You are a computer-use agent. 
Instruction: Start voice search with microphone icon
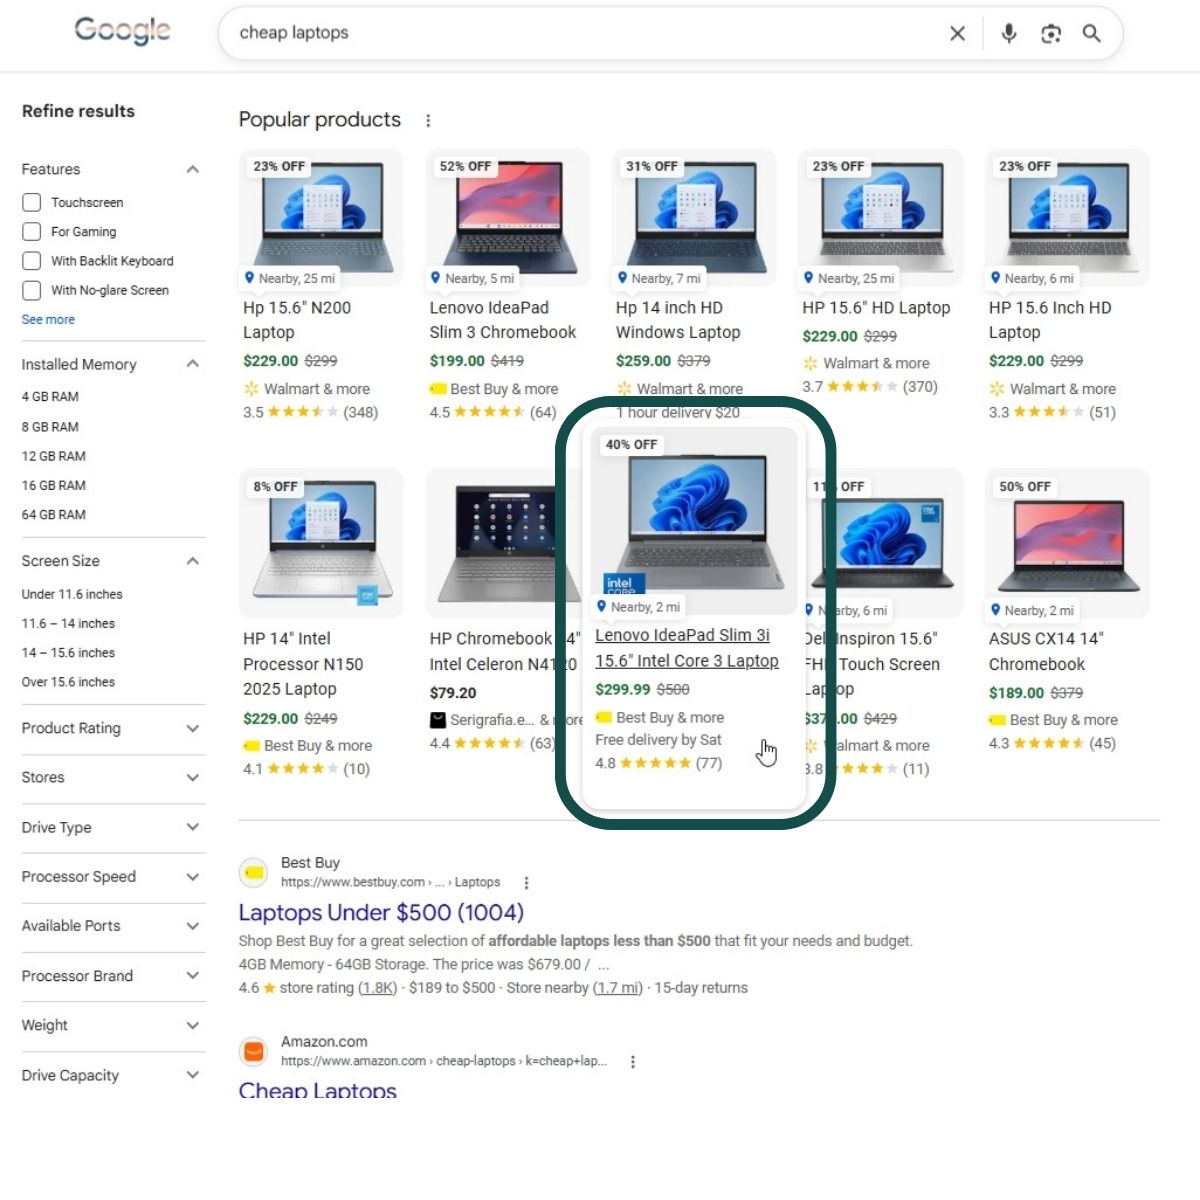click(x=1009, y=34)
